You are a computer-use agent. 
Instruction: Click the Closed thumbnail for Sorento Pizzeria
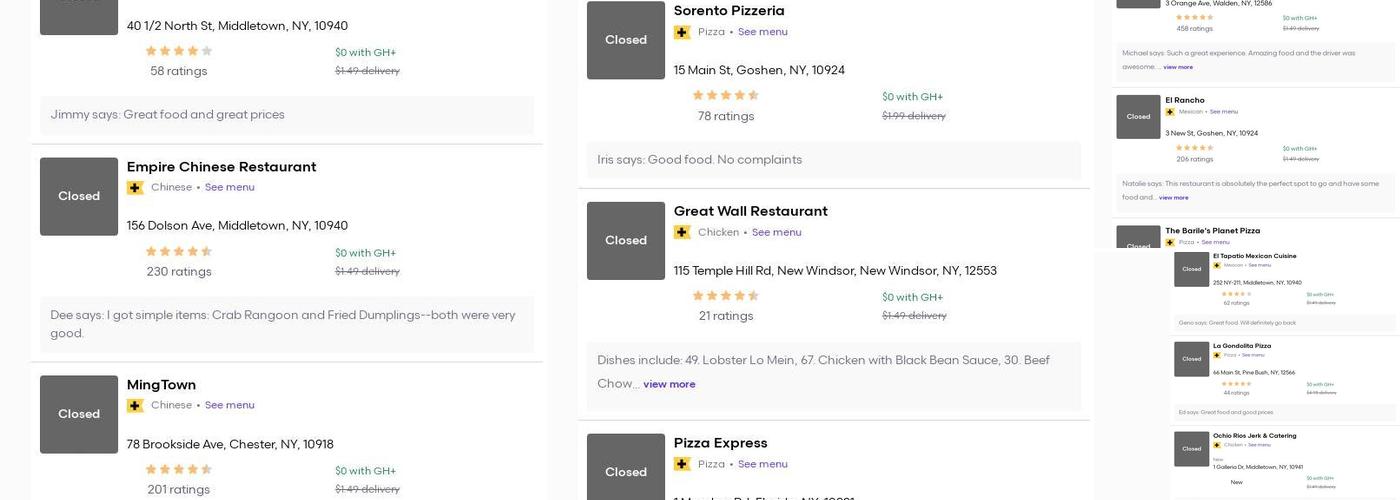(626, 40)
